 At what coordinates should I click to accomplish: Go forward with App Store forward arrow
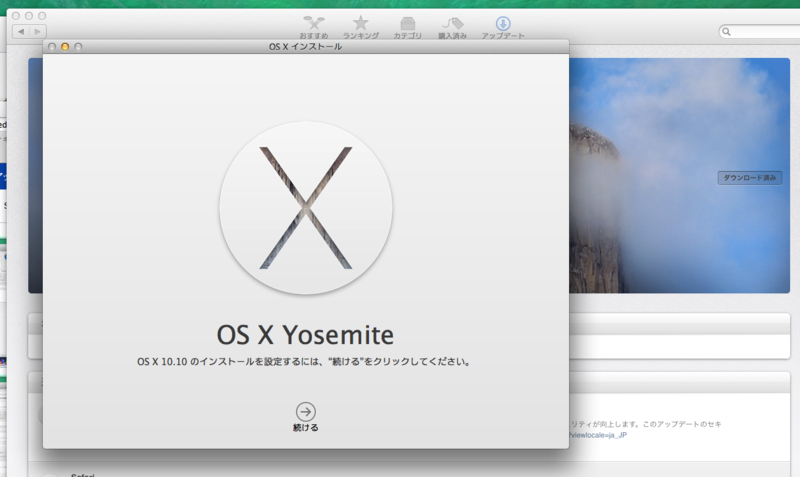(38, 32)
